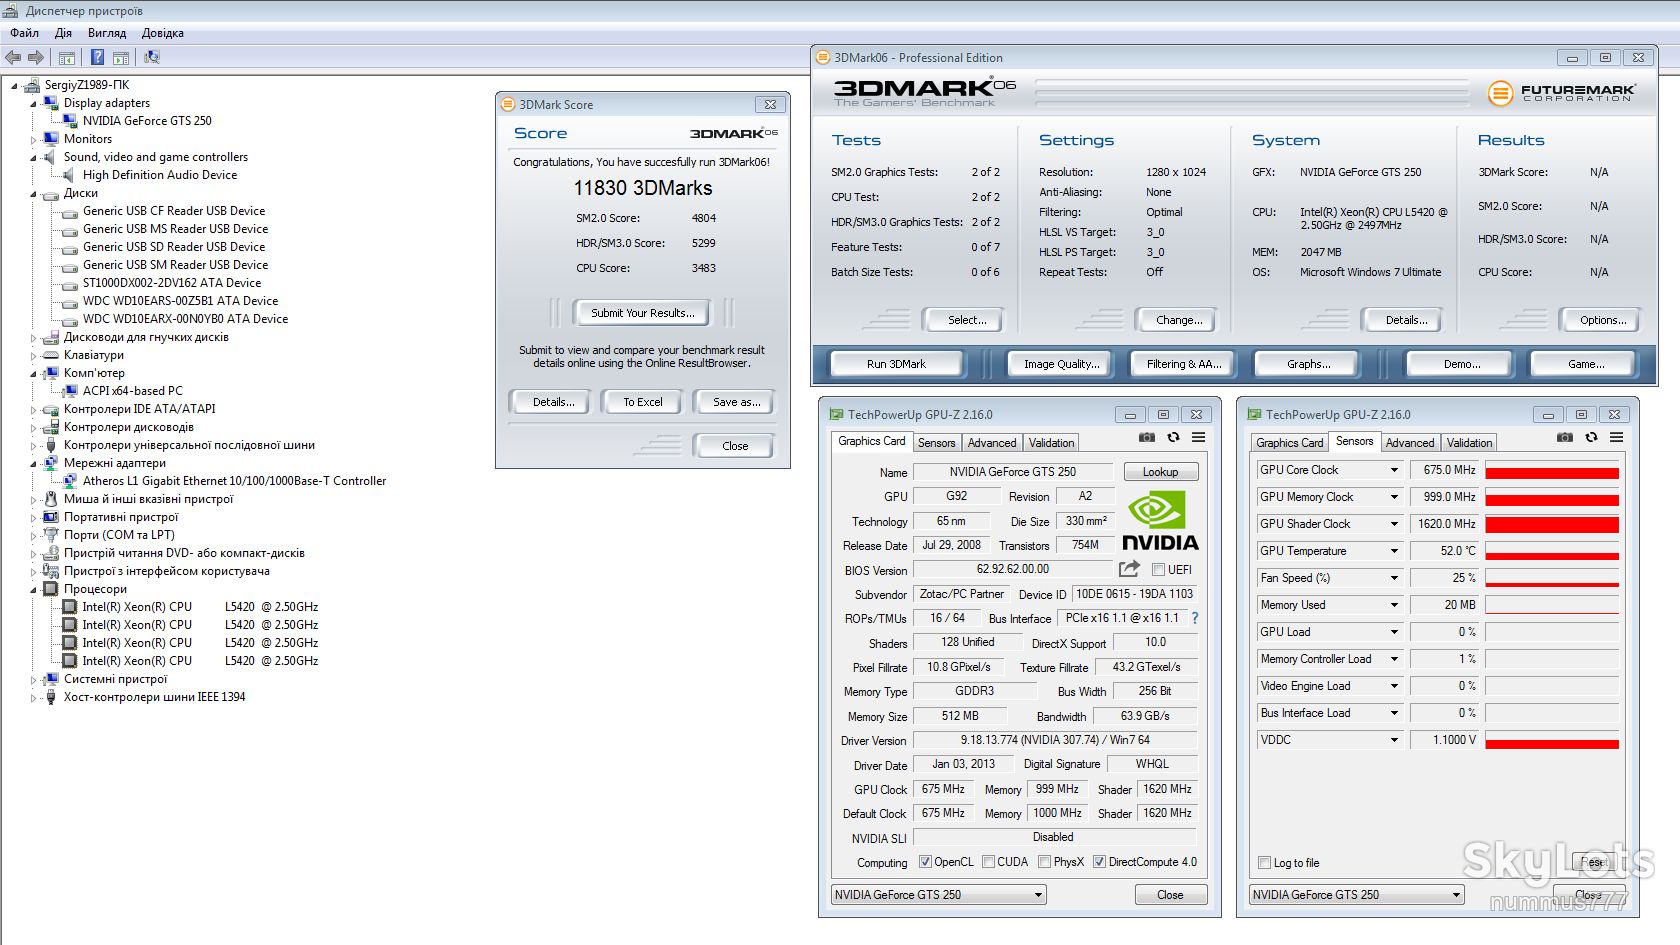Screen dimensions: 1680x945
Task: Toggle PhysX checkbox
Action: click(x=1044, y=862)
